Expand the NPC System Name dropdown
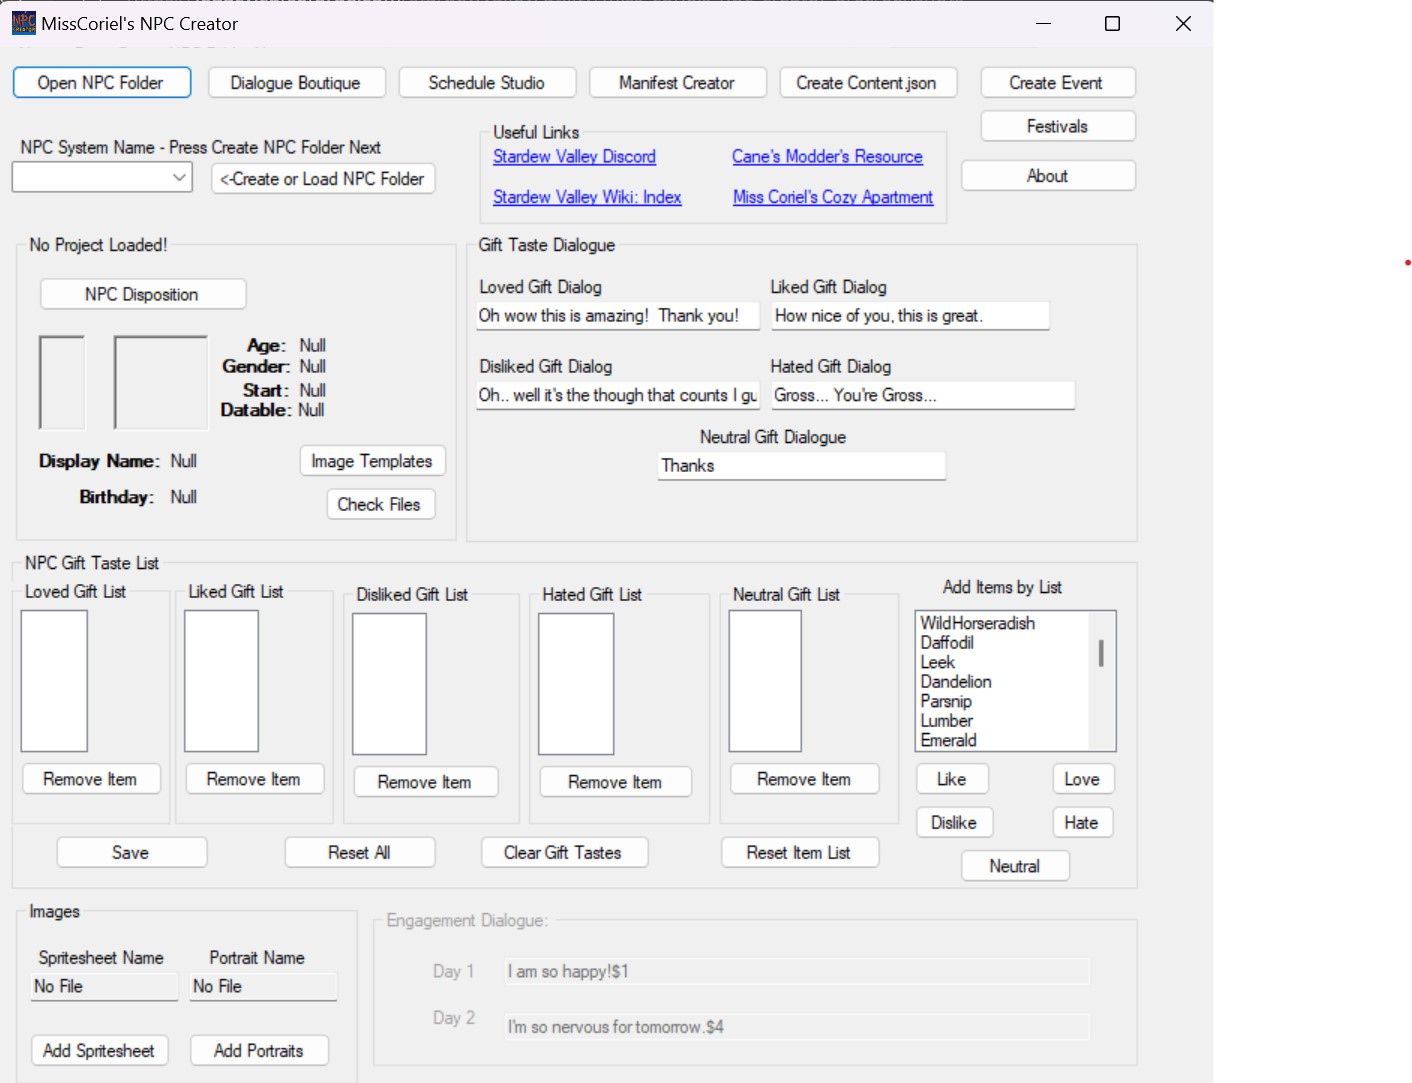The height and width of the screenshot is (1083, 1412). 179,178
